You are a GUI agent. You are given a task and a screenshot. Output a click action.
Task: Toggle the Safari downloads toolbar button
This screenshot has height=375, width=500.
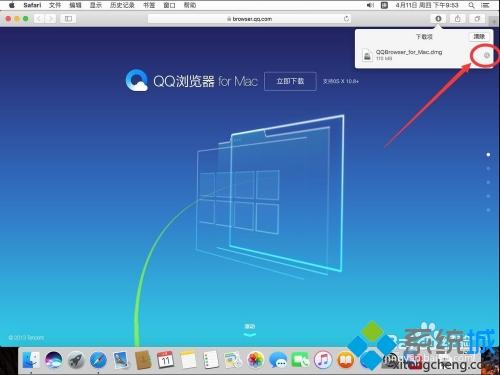click(438, 19)
